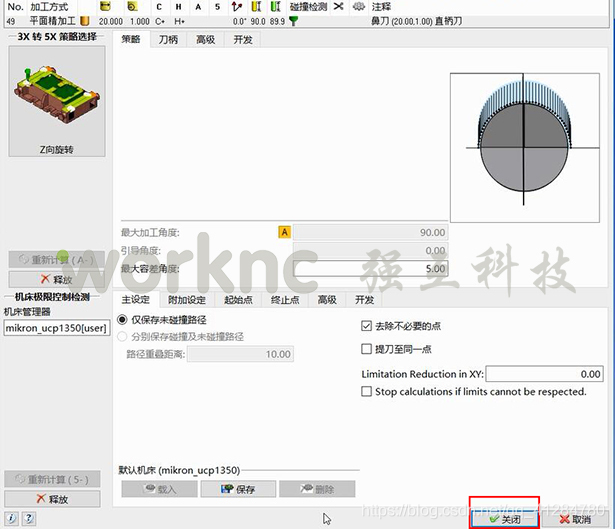The image size is (615, 529).
Task: Click the 引导角度 field showing 0.00
Action: [371, 250]
